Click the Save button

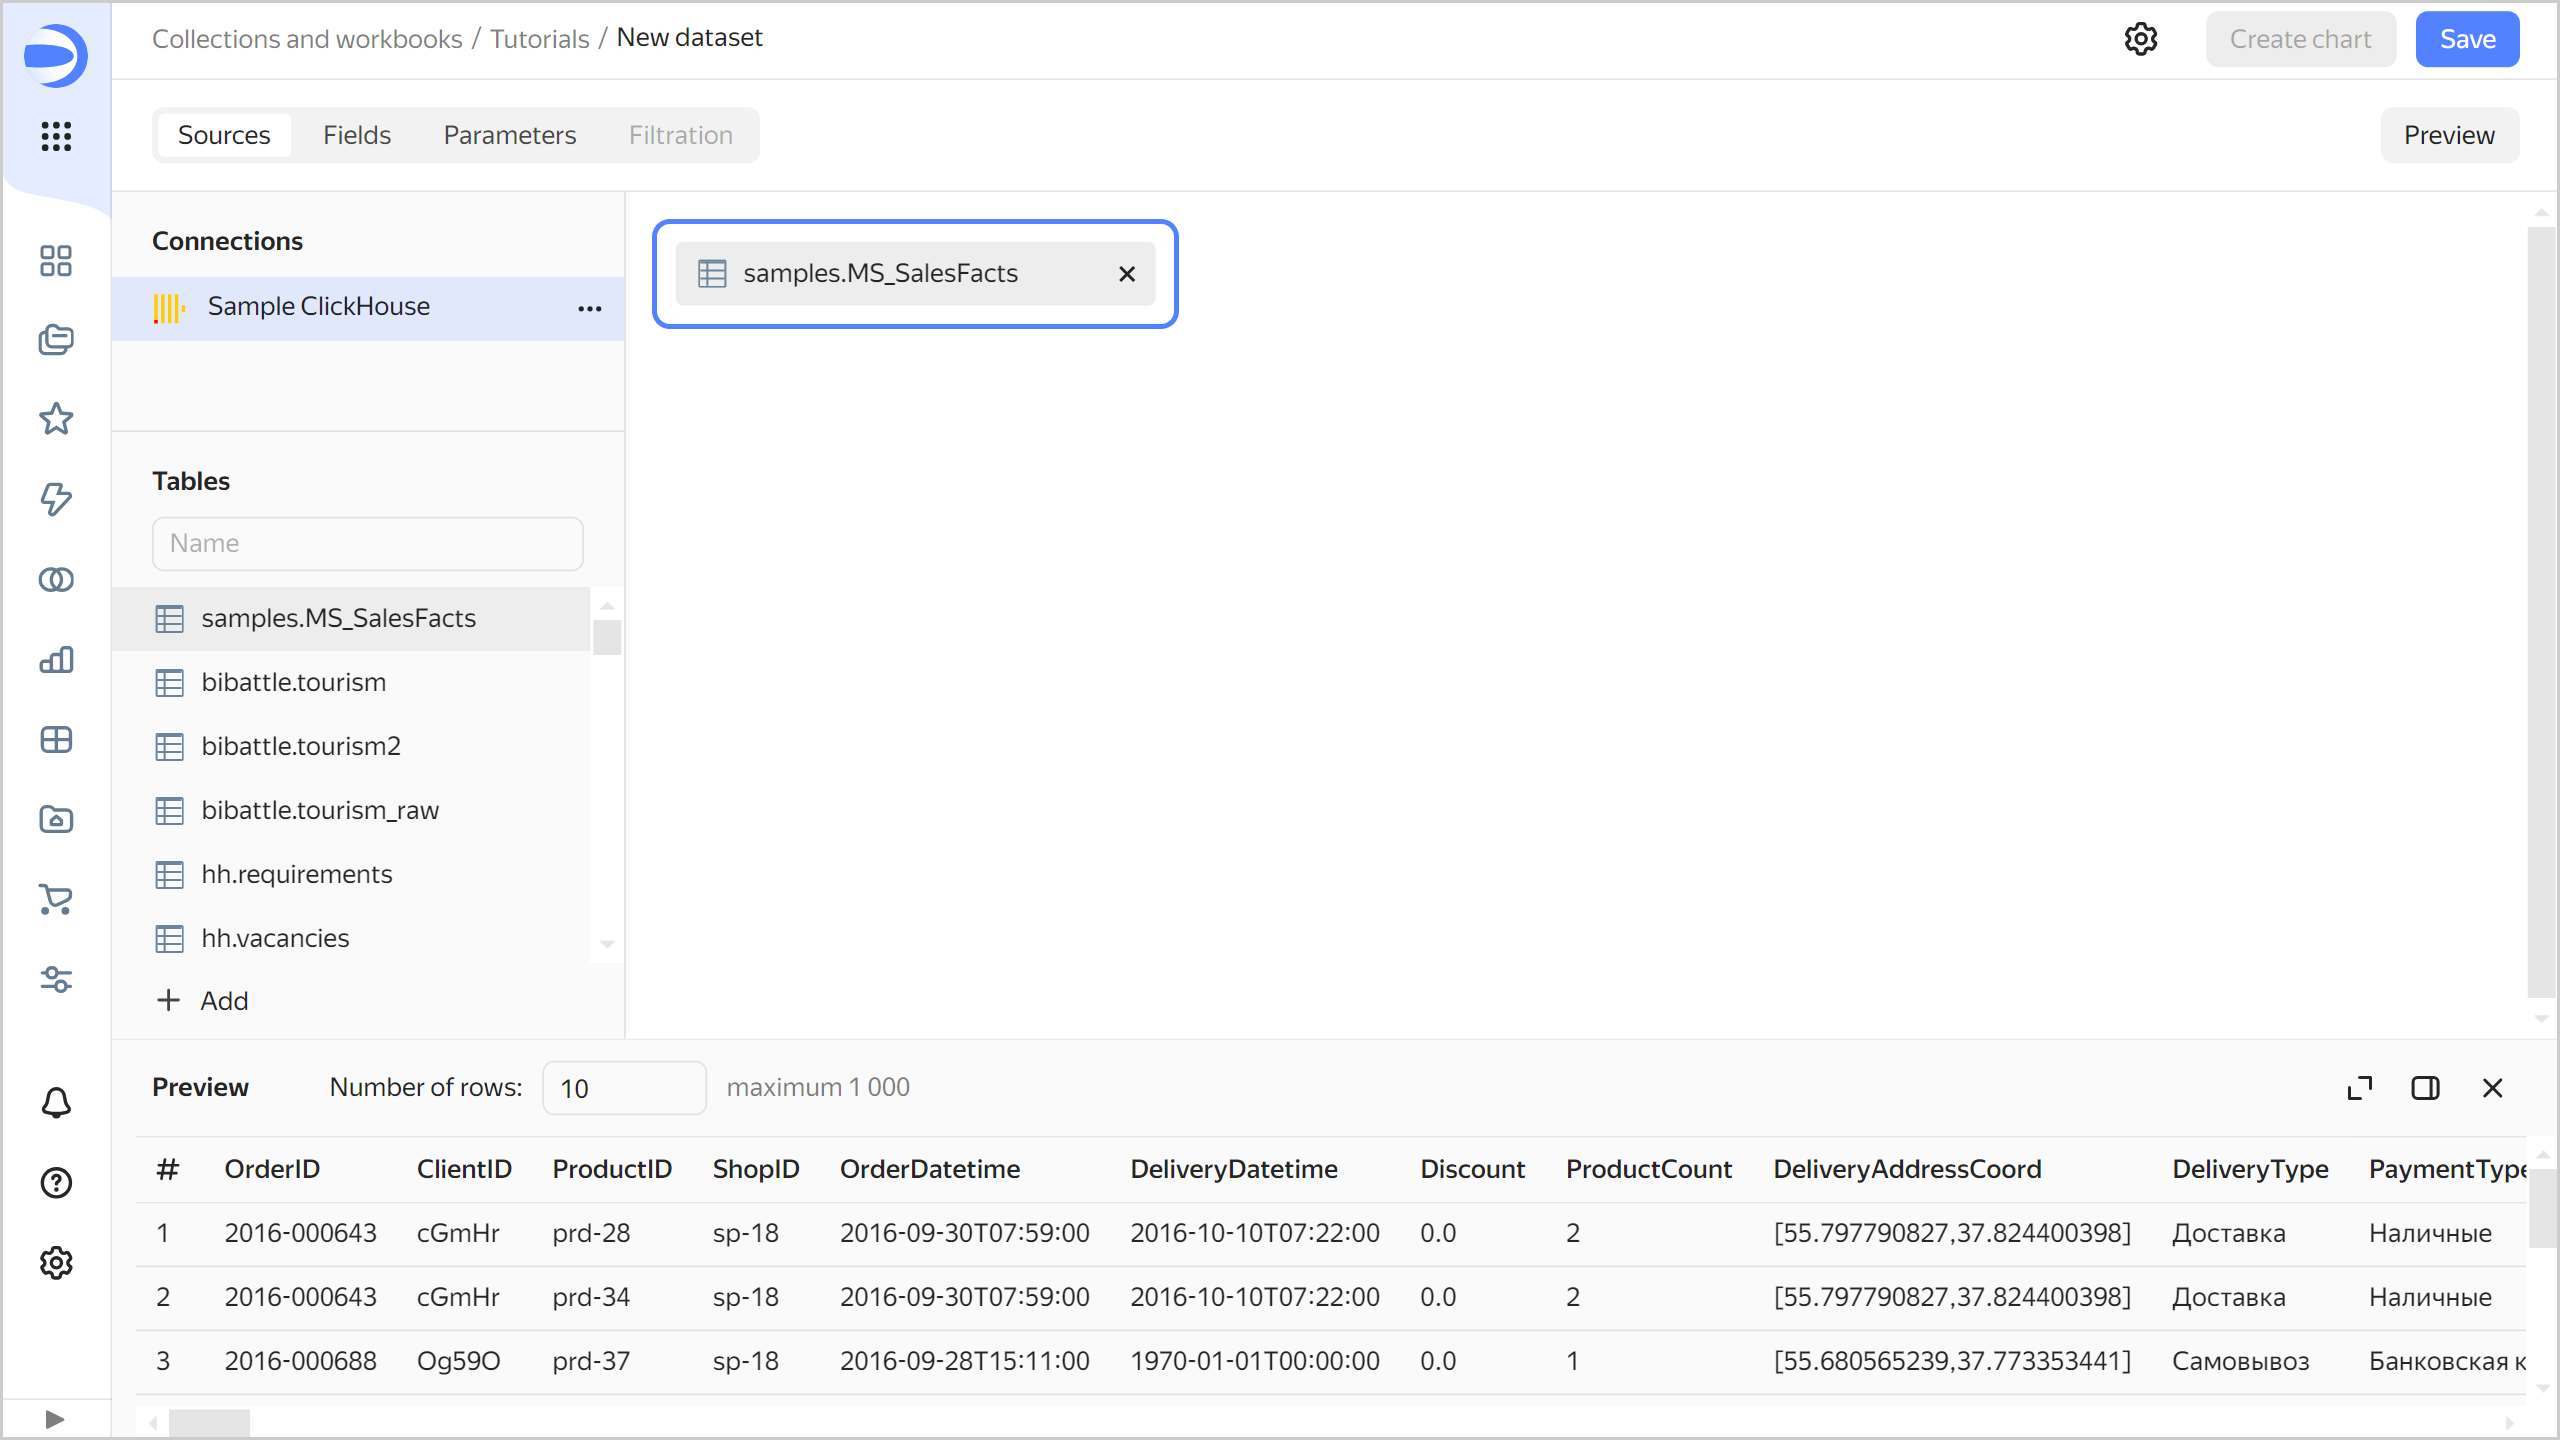click(2467, 39)
